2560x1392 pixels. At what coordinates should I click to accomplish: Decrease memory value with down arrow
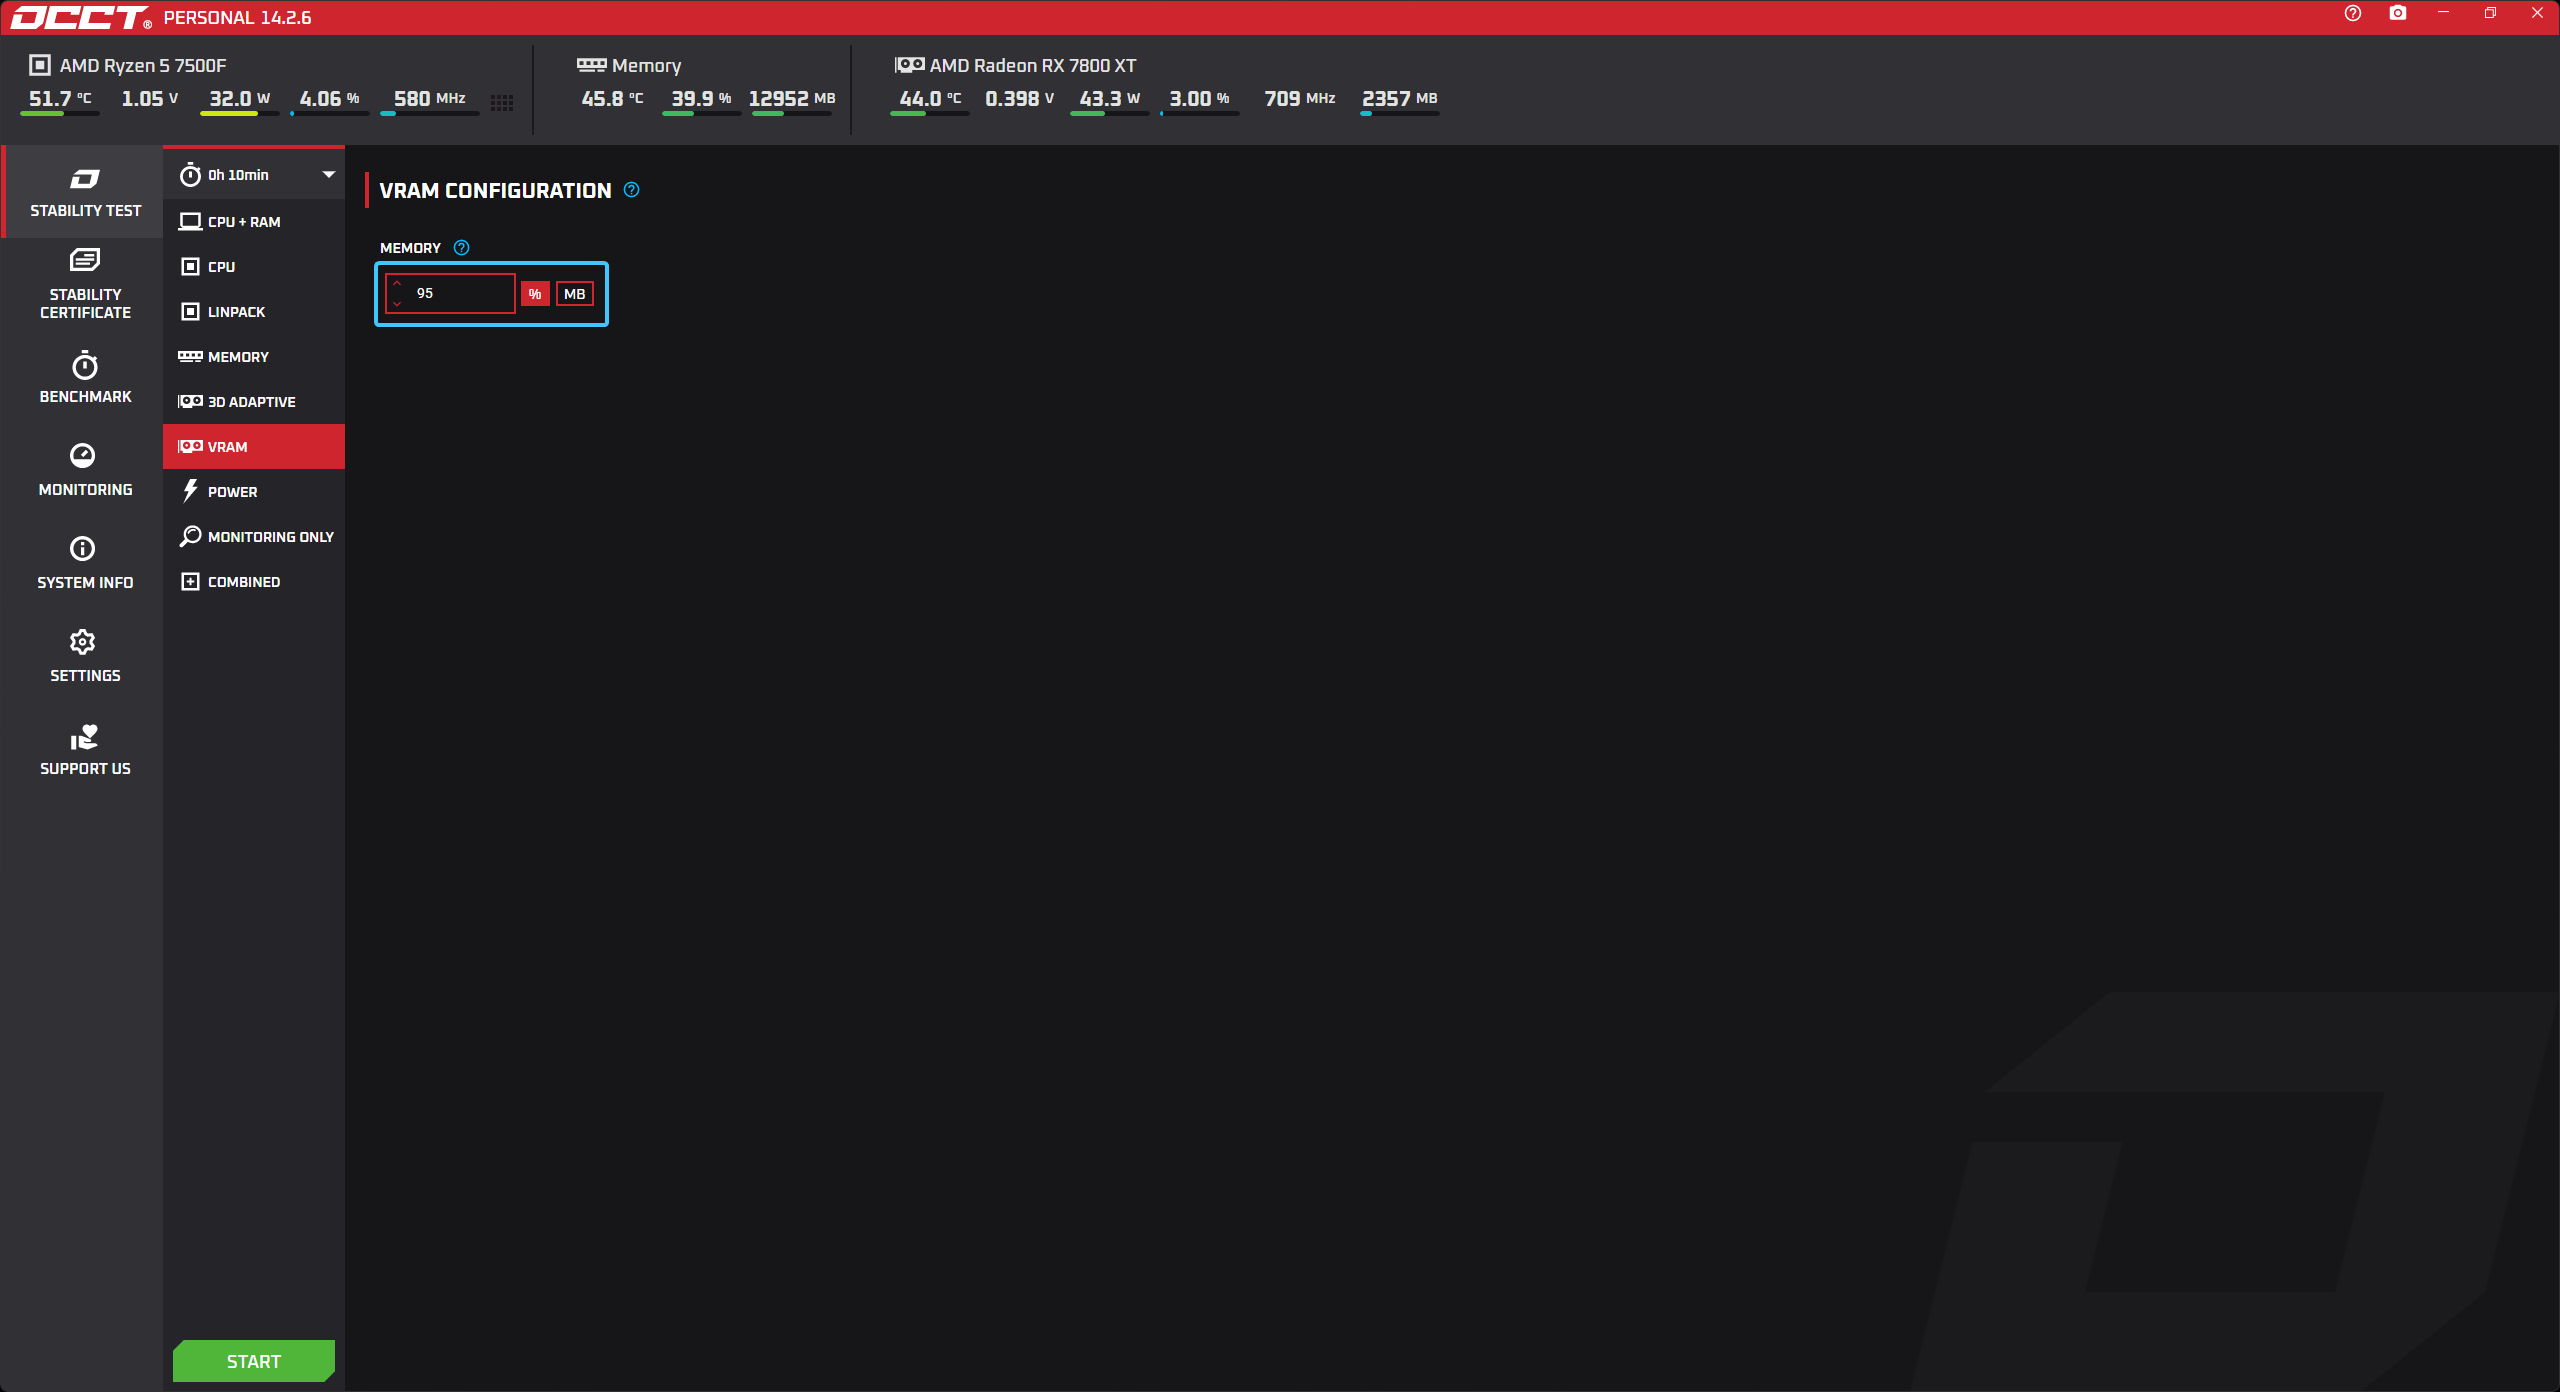pyautogui.click(x=397, y=303)
